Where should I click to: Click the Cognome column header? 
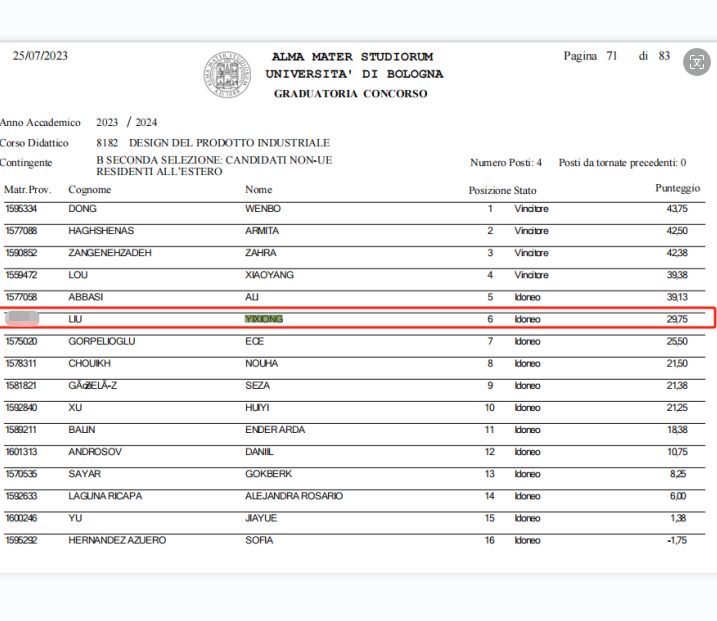[x=89, y=190]
